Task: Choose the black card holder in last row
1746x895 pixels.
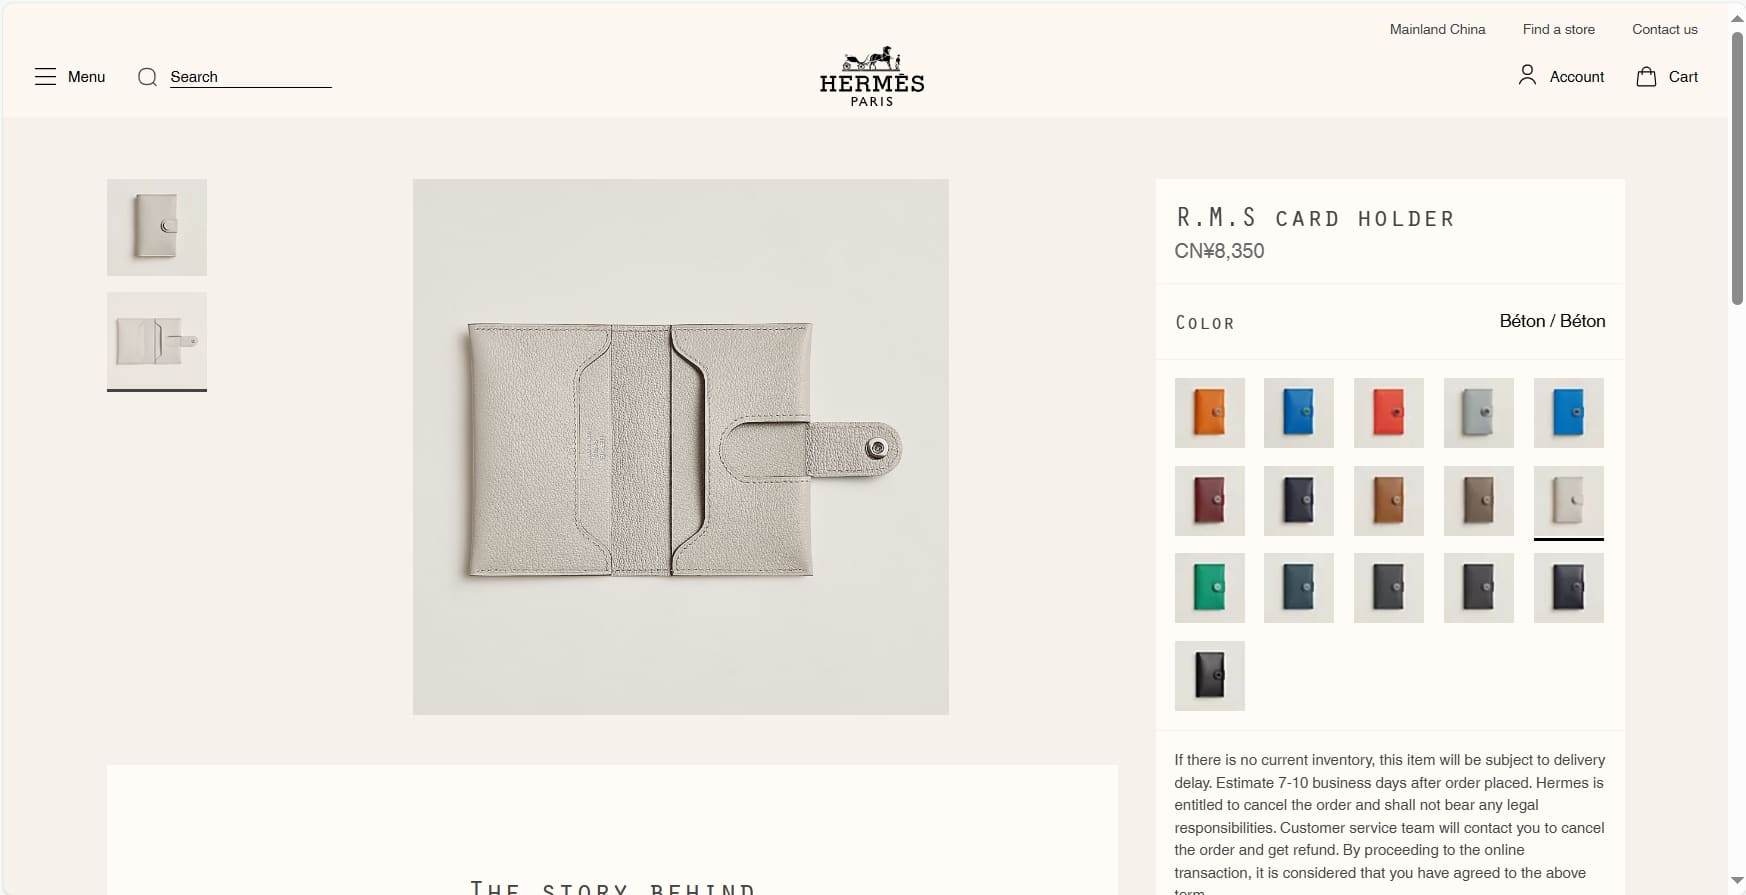Action: [1209, 676]
